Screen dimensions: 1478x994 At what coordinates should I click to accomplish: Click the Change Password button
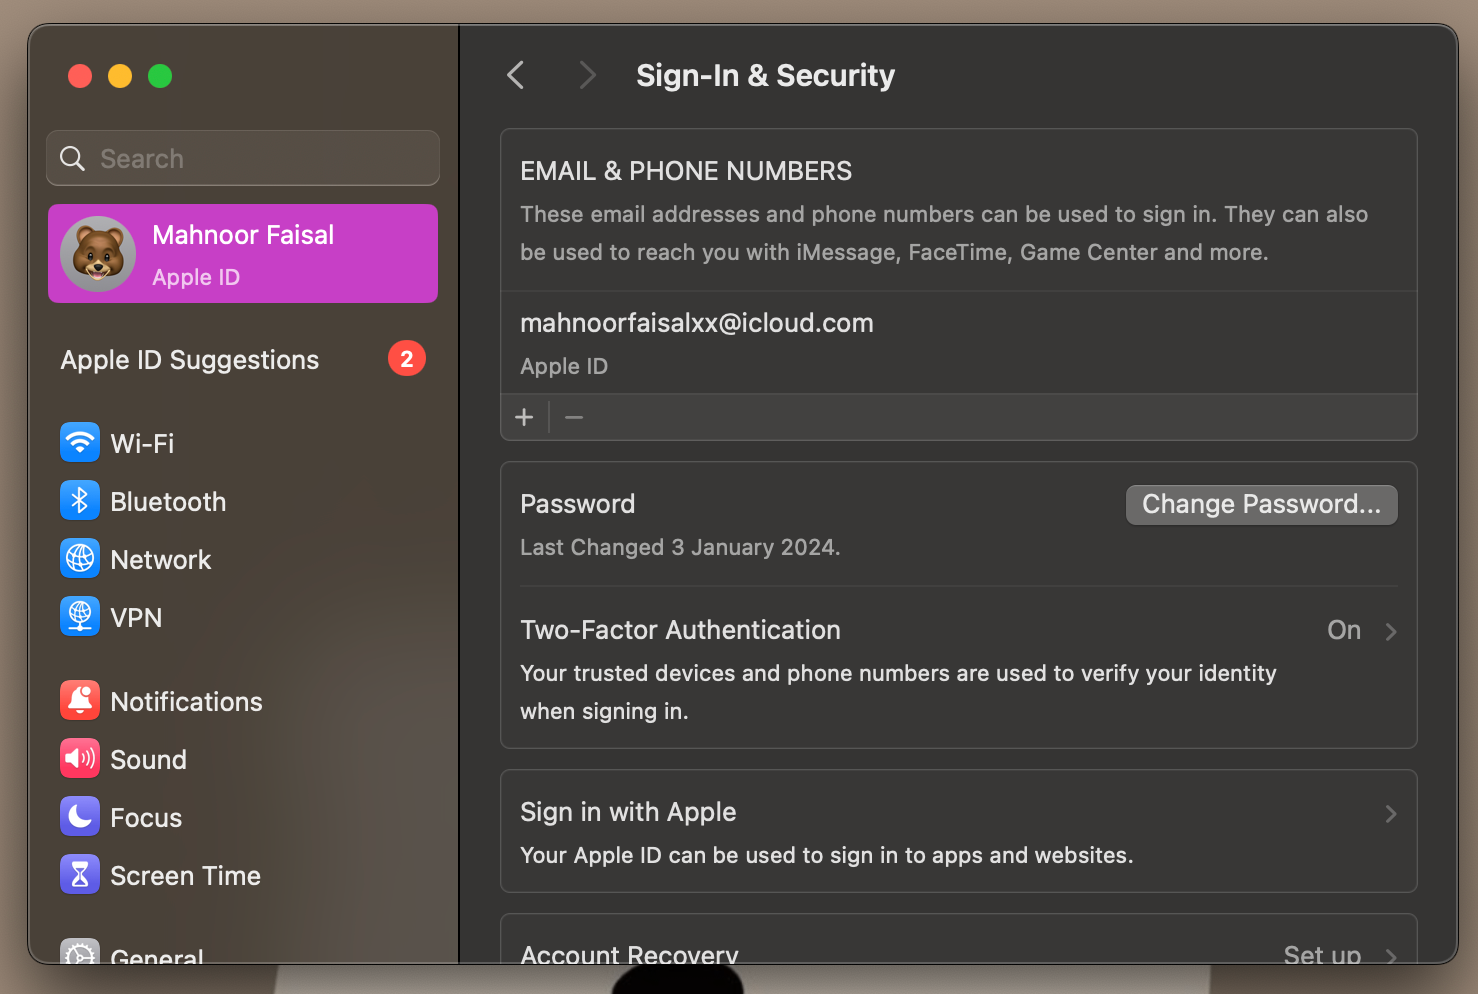tap(1261, 504)
